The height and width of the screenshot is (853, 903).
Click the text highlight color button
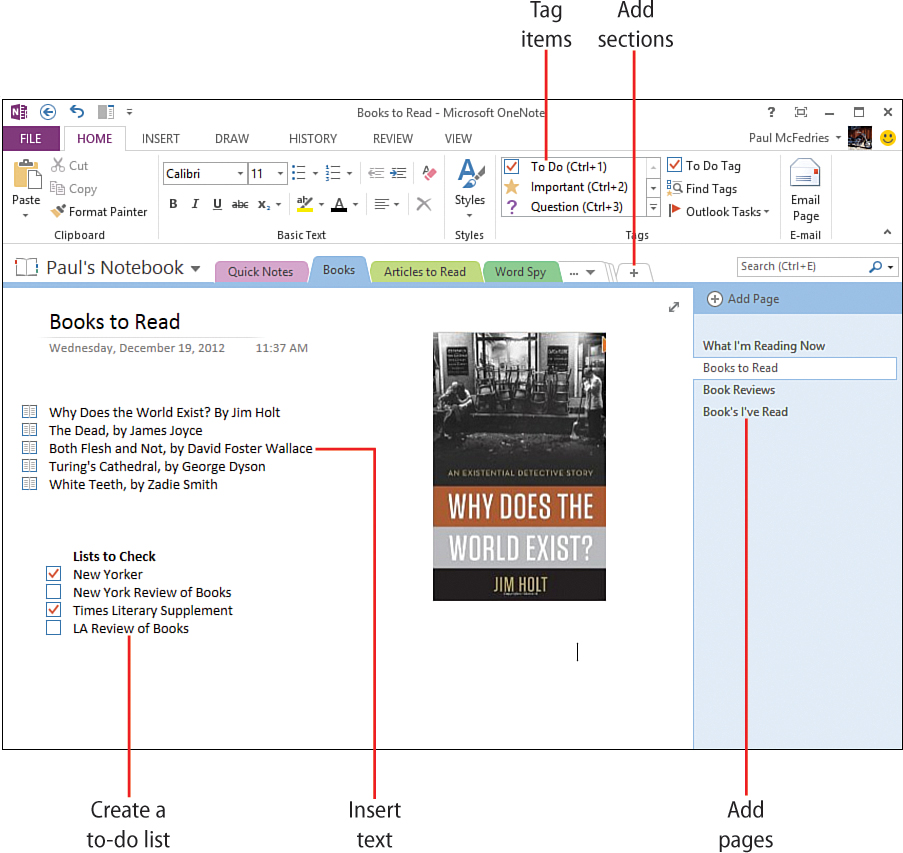[x=305, y=204]
